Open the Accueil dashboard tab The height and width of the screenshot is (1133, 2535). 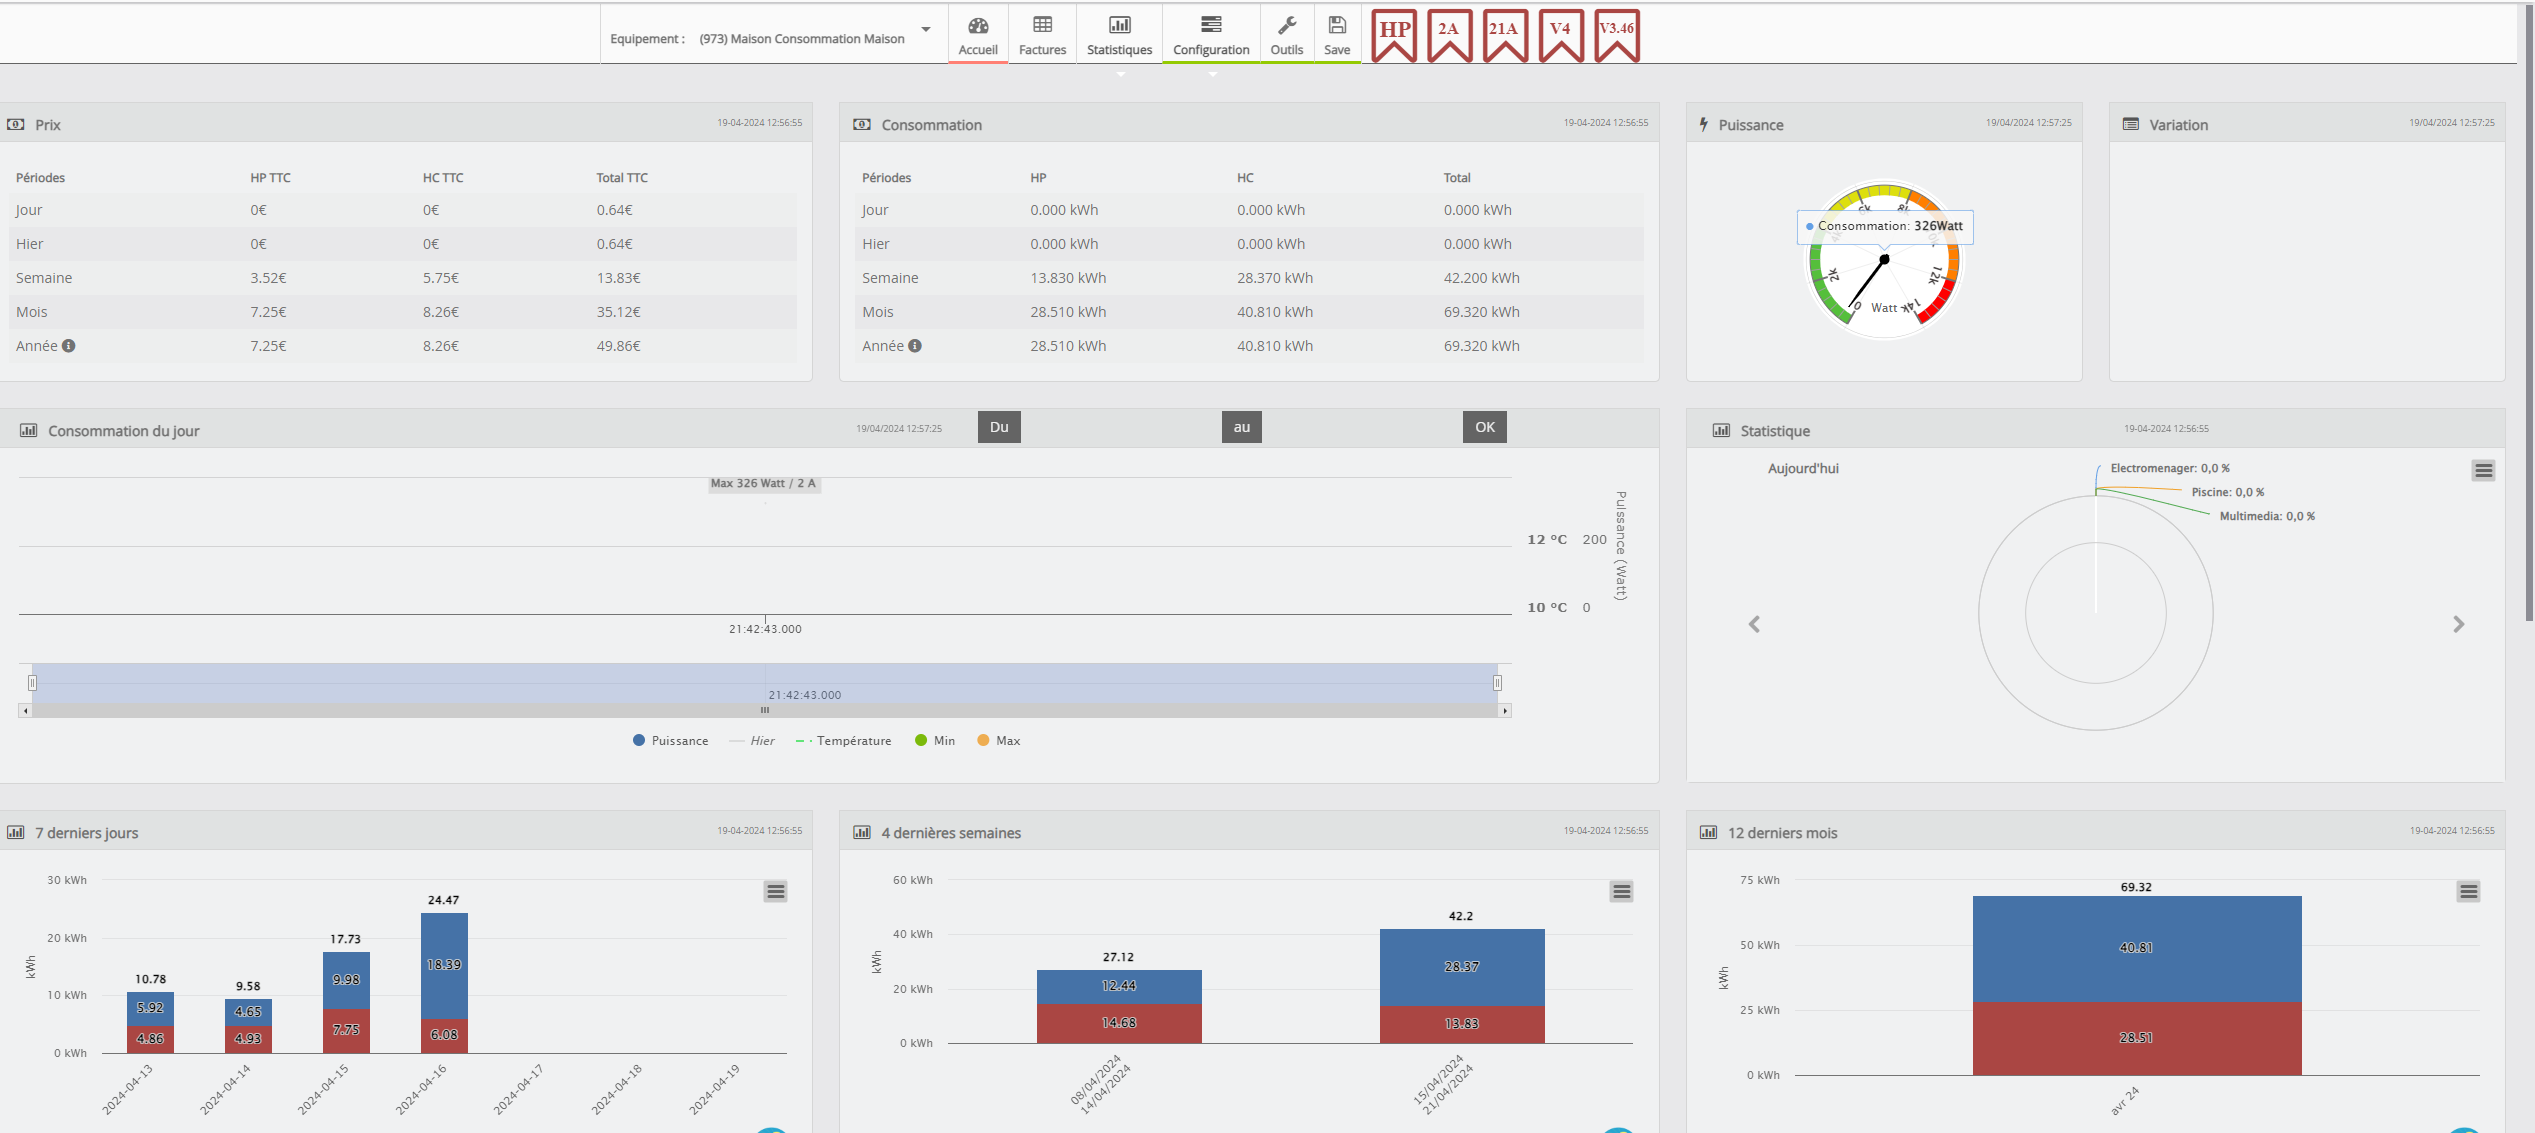977,35
